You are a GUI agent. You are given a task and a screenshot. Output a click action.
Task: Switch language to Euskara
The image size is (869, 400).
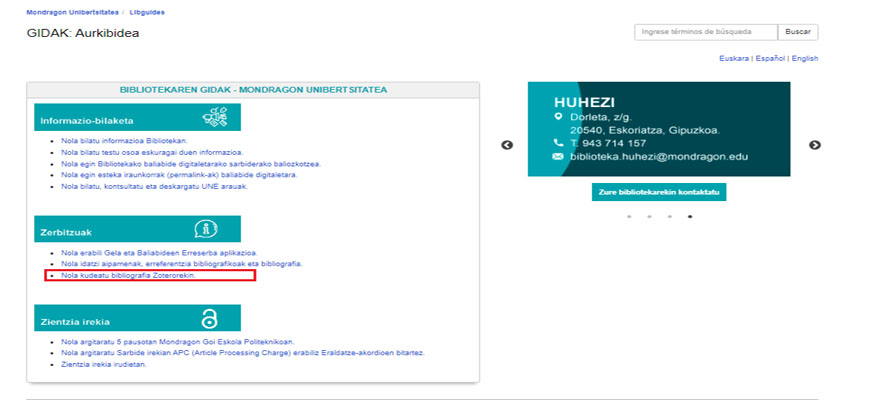(x=734, y=59)
